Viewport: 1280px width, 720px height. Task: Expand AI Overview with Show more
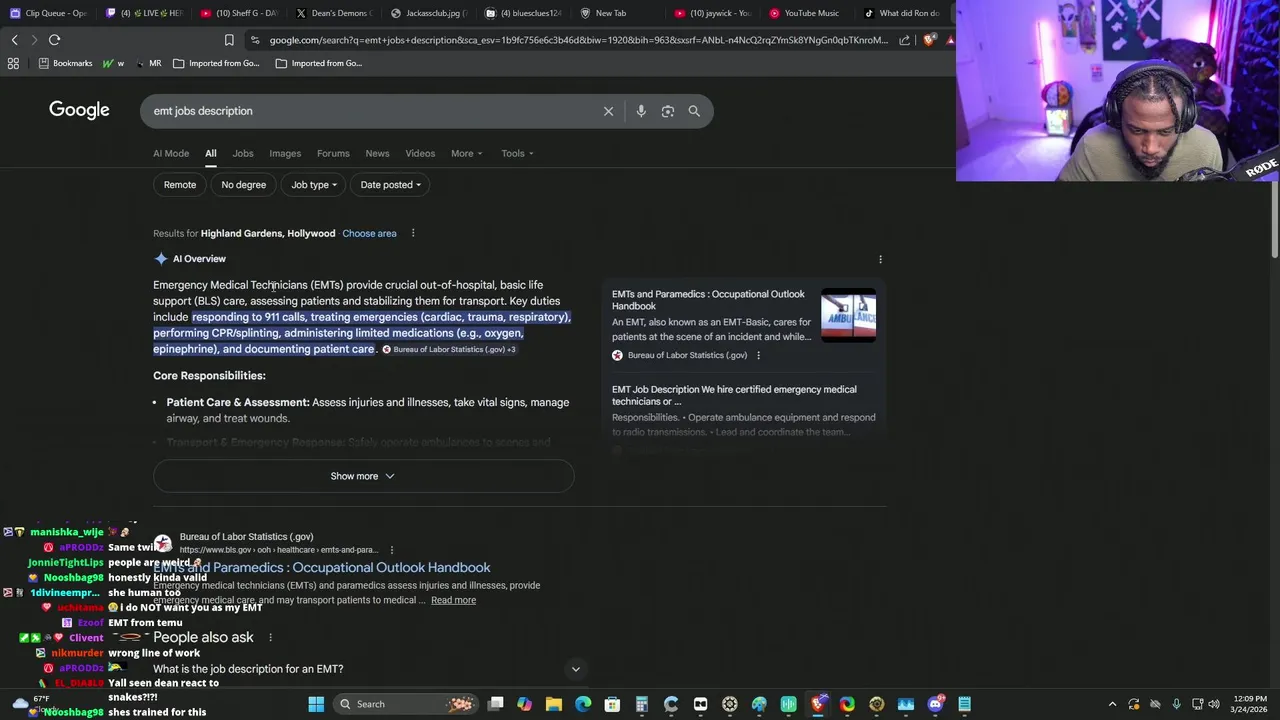363,476
